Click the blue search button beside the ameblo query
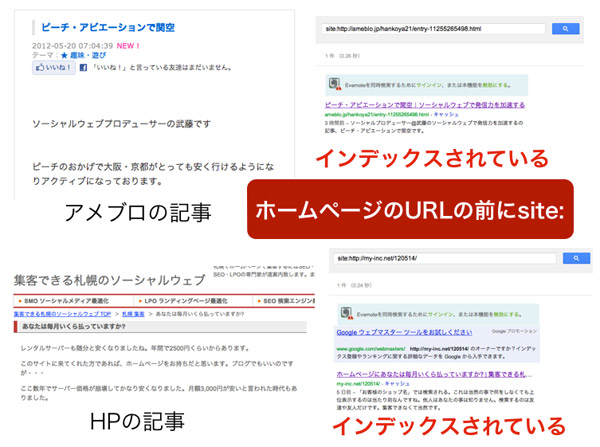600x447 pixels. pos(565,29)
